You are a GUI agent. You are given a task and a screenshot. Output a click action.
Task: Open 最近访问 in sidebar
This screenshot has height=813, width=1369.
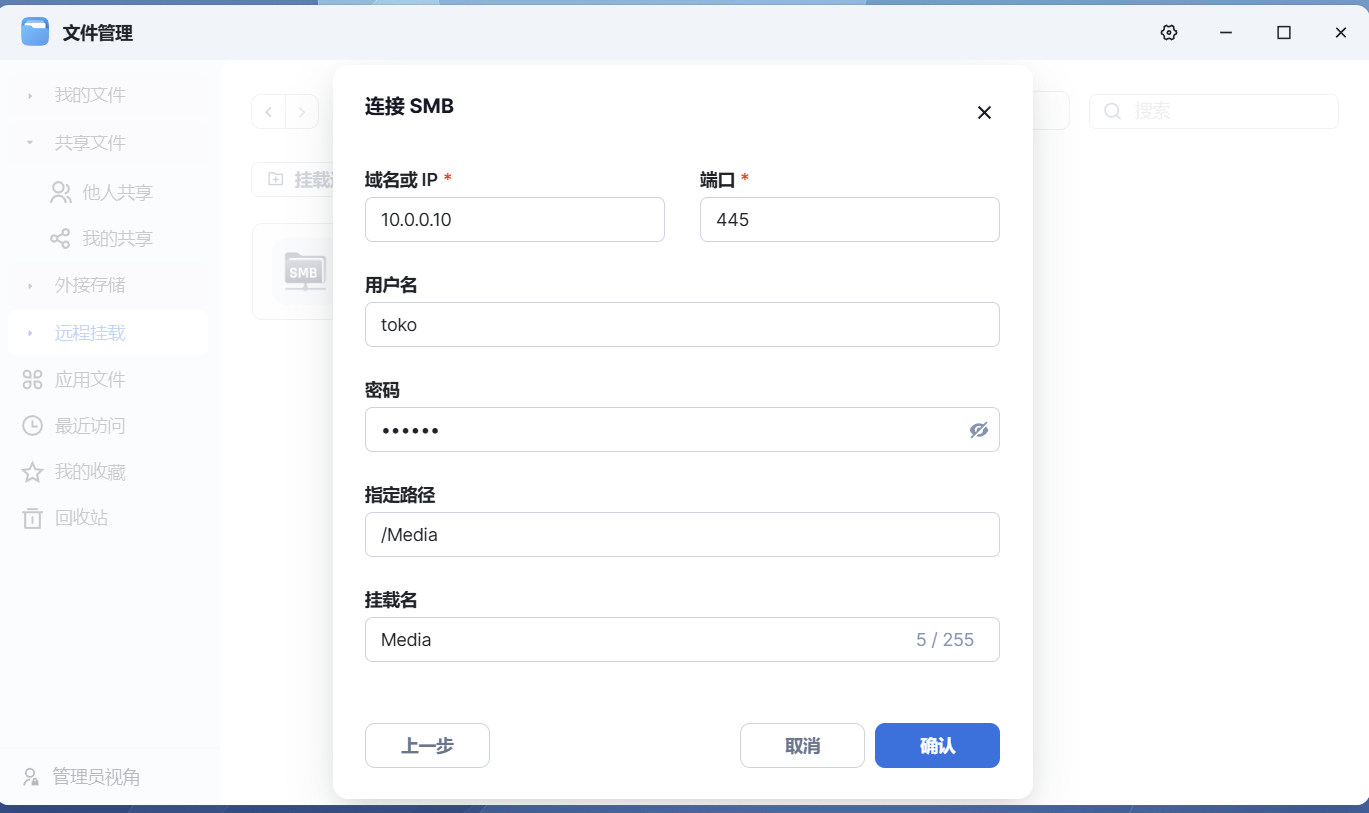[90, 426]
